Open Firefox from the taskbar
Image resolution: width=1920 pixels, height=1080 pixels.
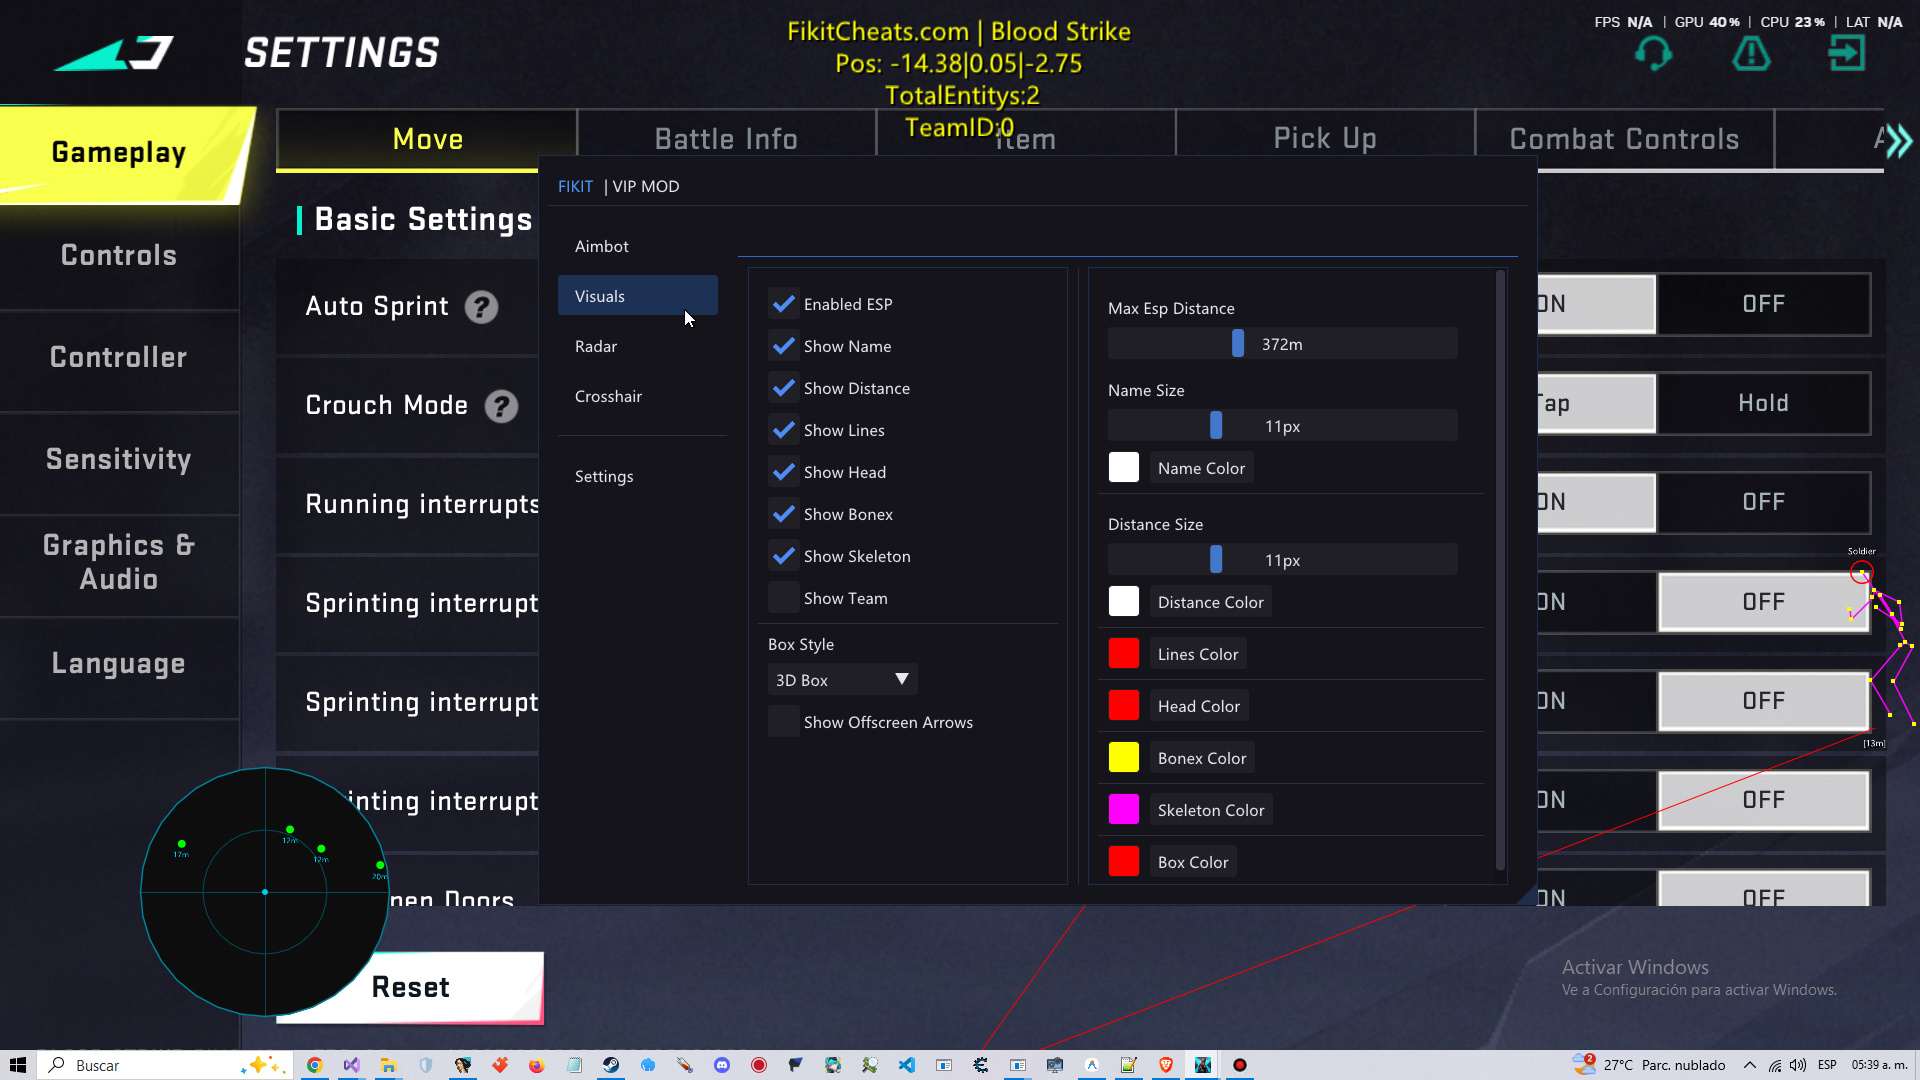[x=536, y=1065]
